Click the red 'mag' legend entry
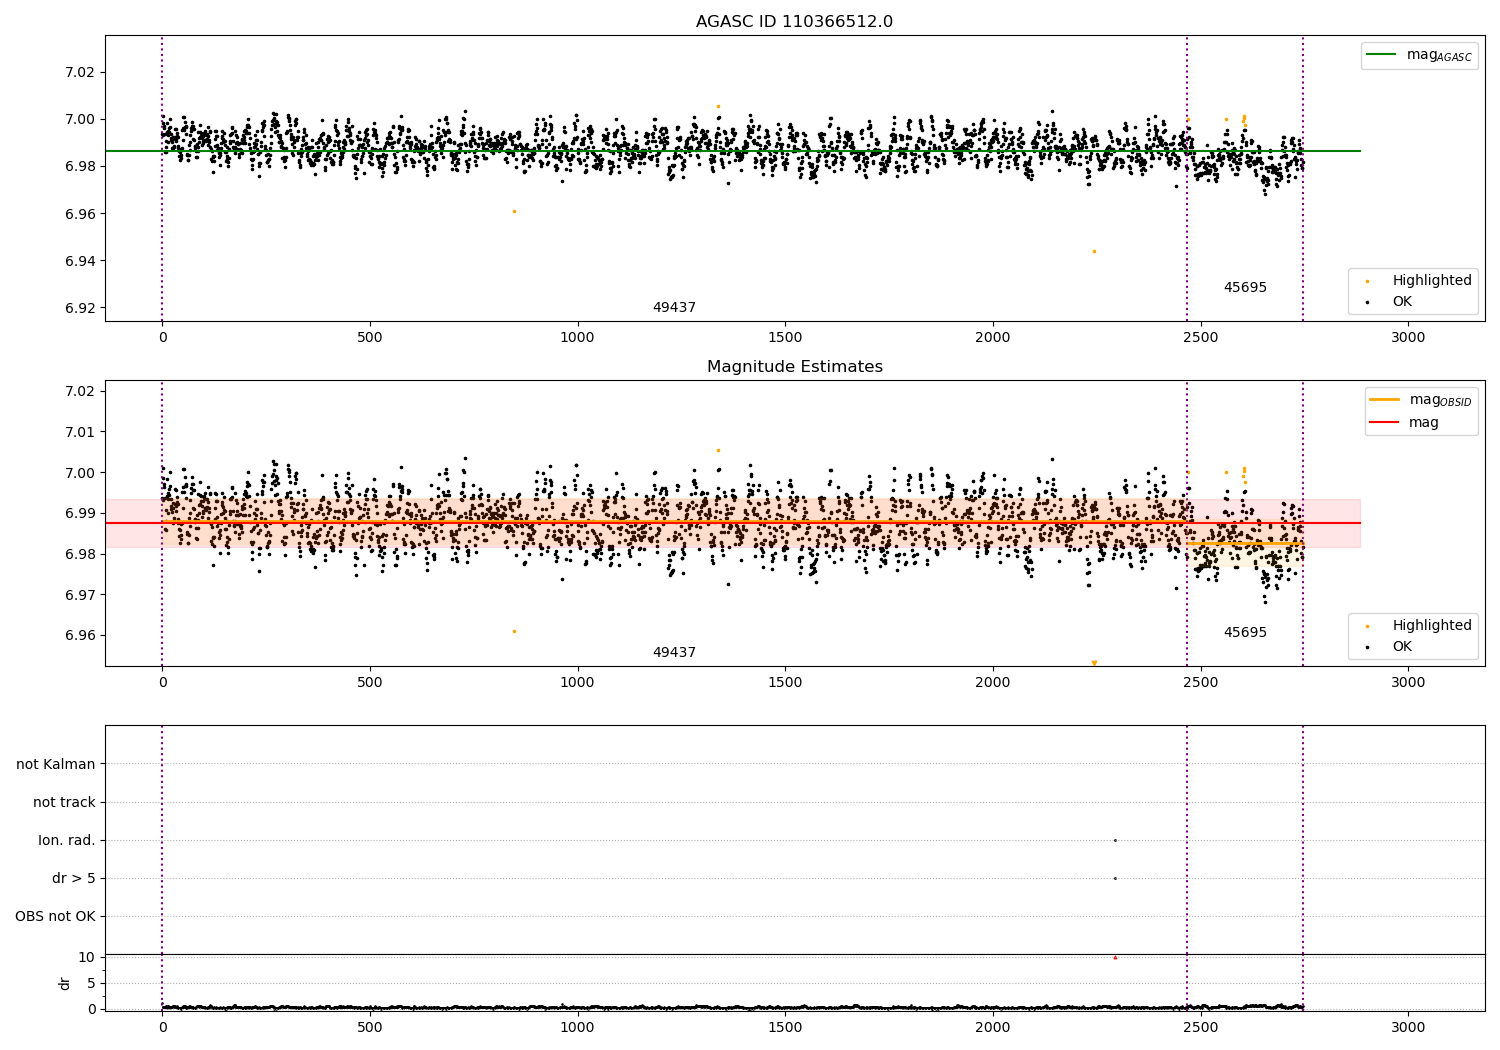Viewport: 1500px width, 1050px height. tap(1404, 423)
